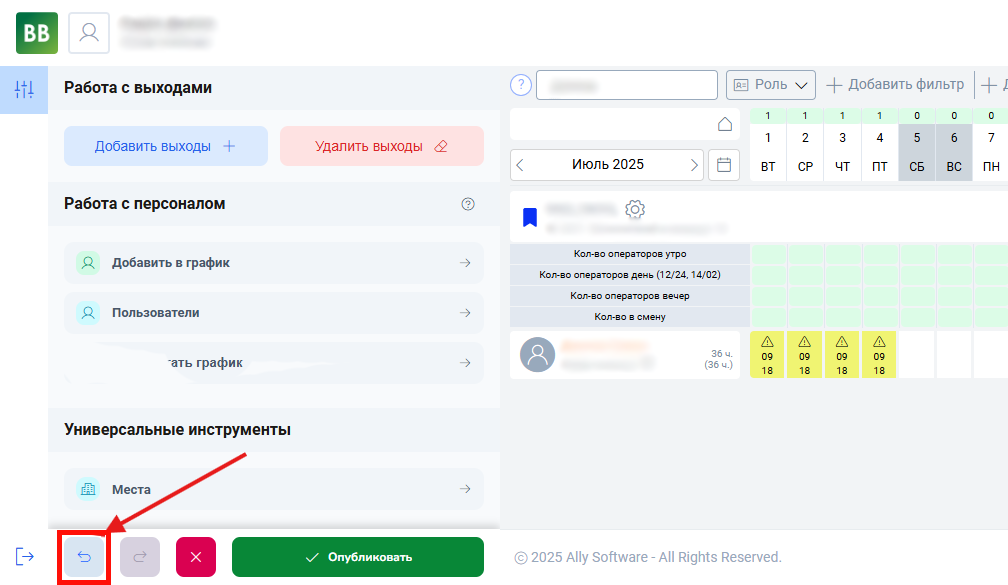The image size is (1008, 585).
Task: Open the help question mark near search
Action: pyautogui.click(x=520, y=85)
